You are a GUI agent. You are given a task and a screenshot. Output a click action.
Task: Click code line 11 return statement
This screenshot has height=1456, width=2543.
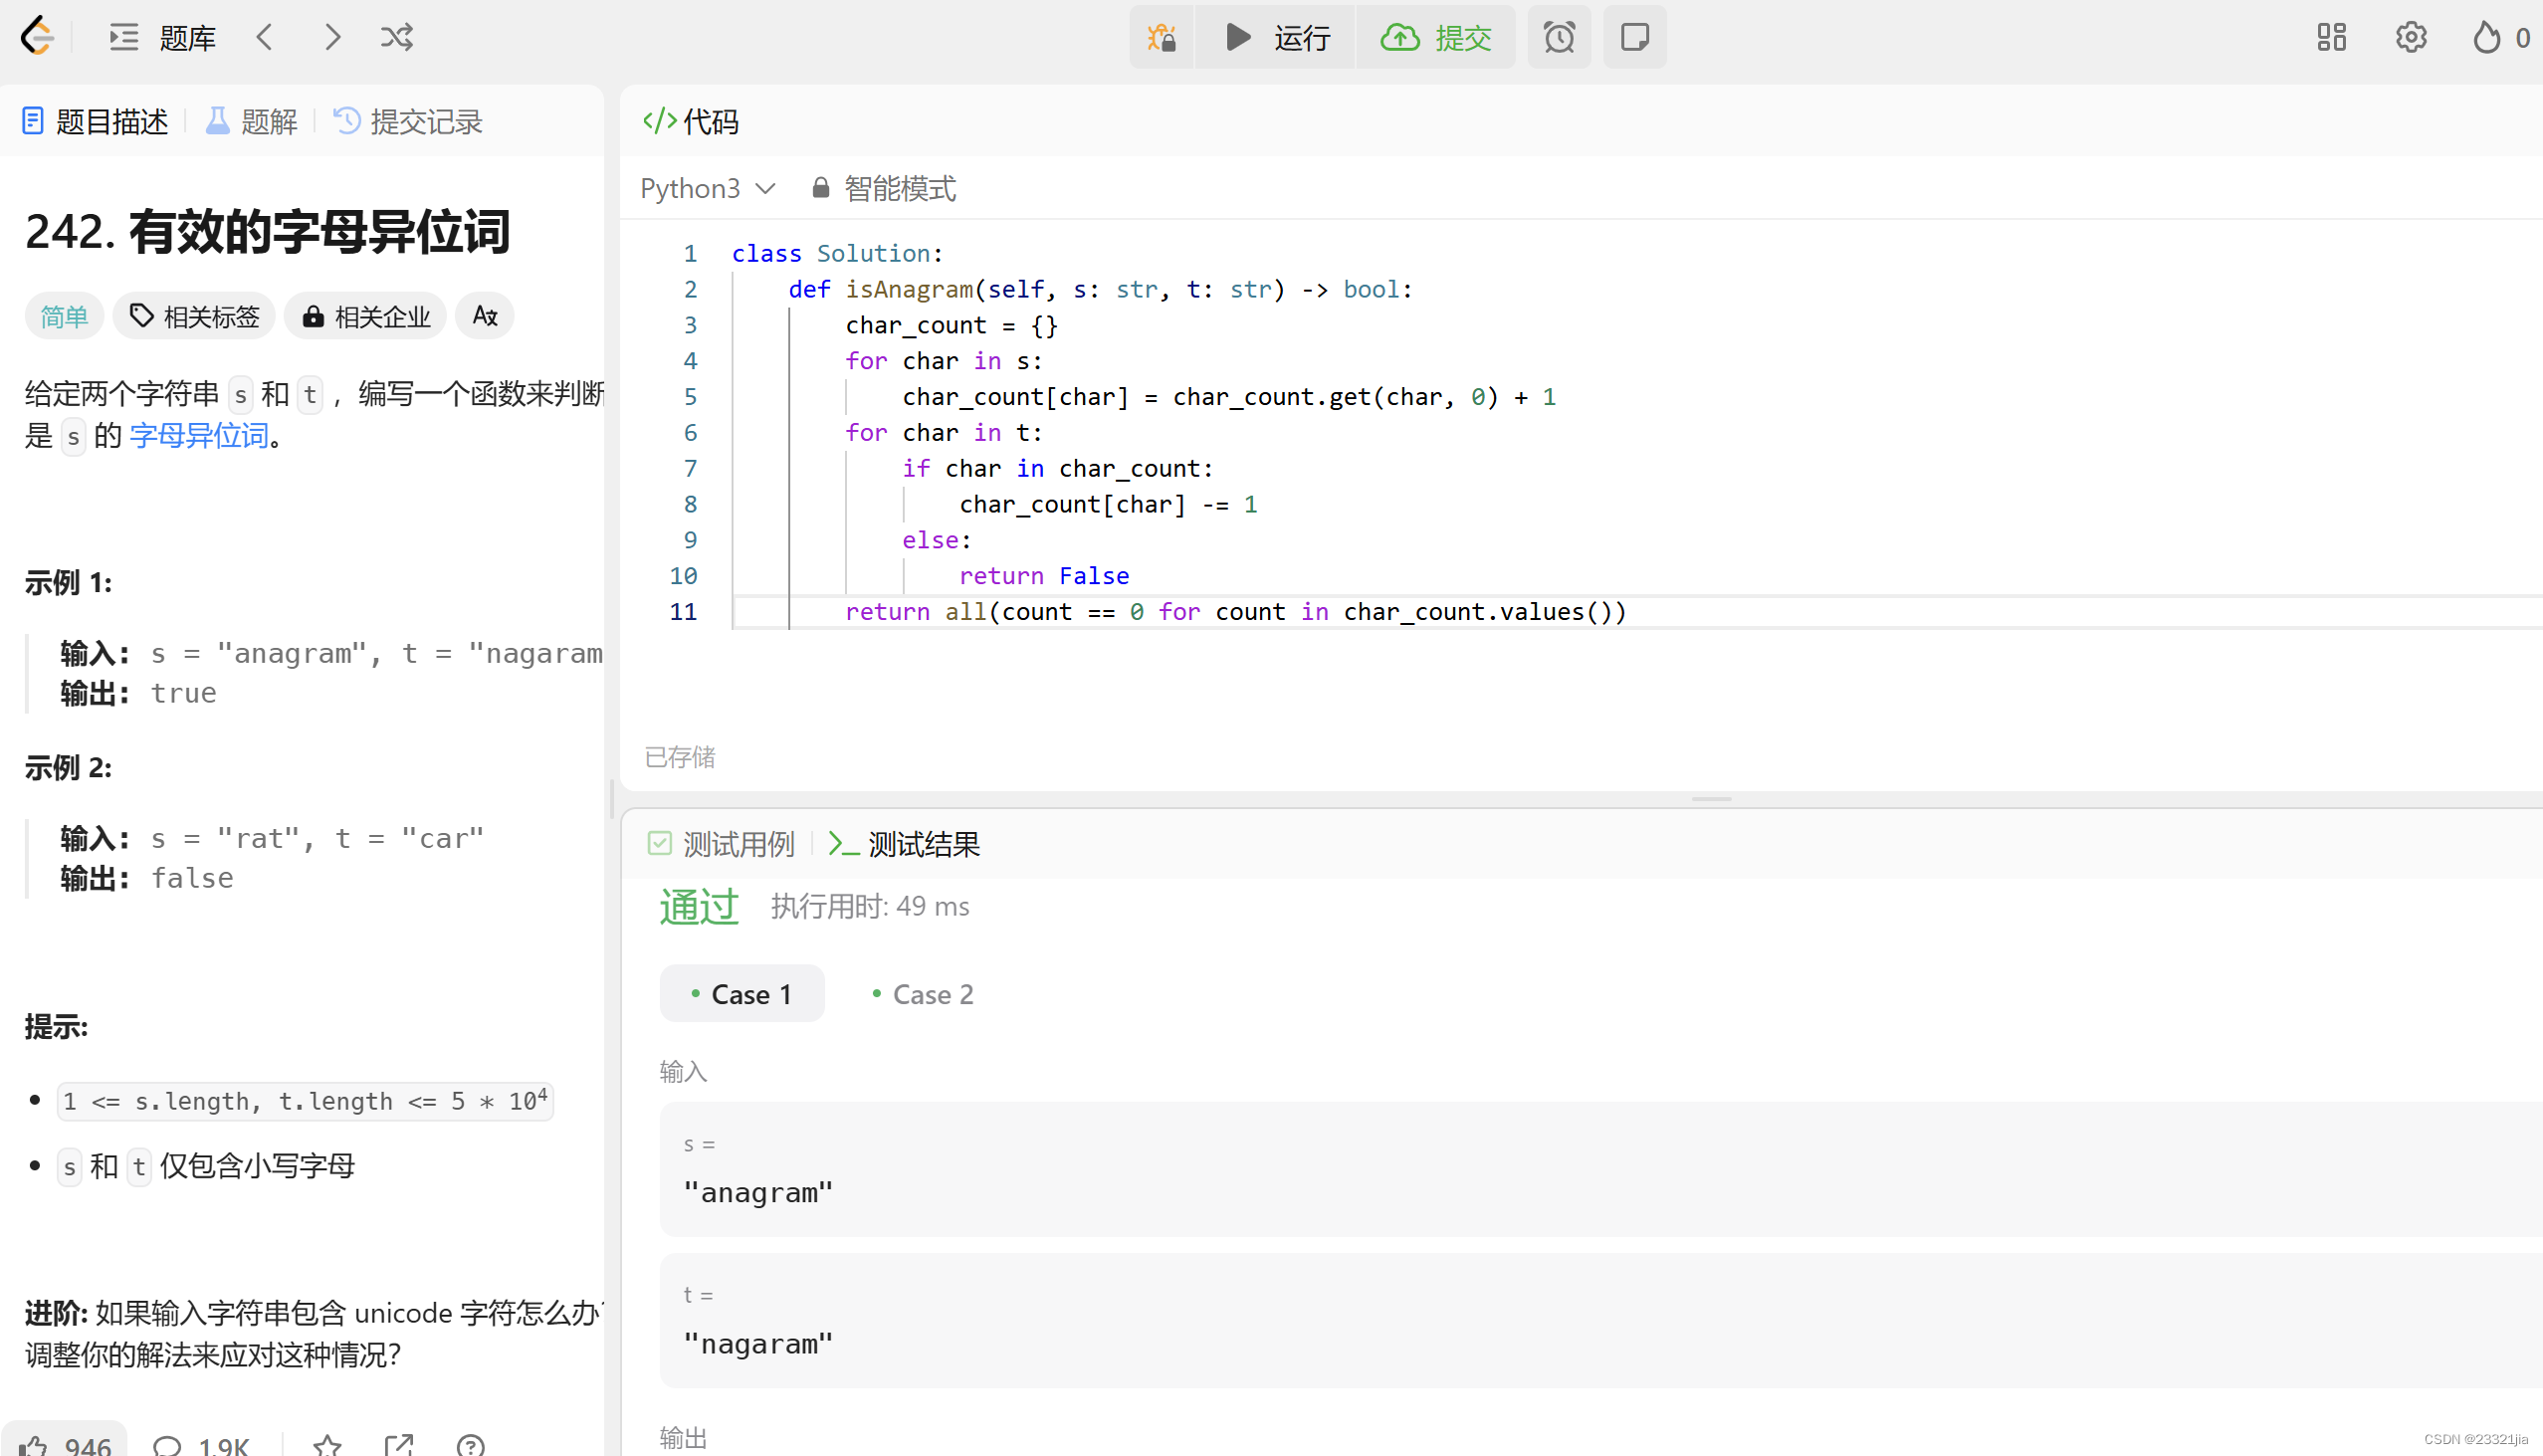click(x=1236, y=611)
